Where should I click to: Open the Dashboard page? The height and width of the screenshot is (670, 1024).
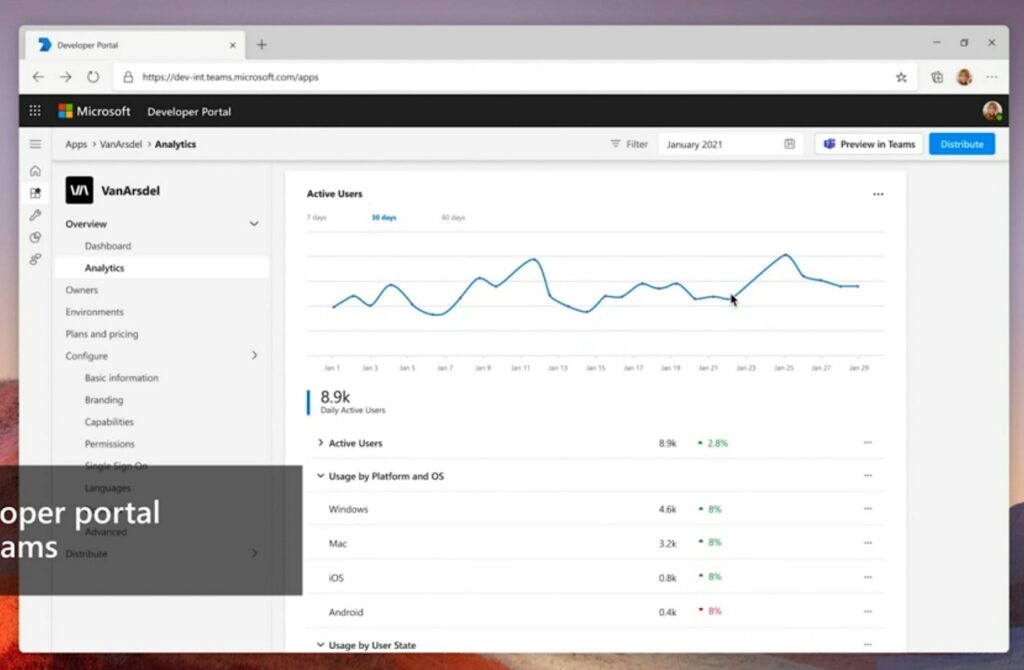click(108, 245)
